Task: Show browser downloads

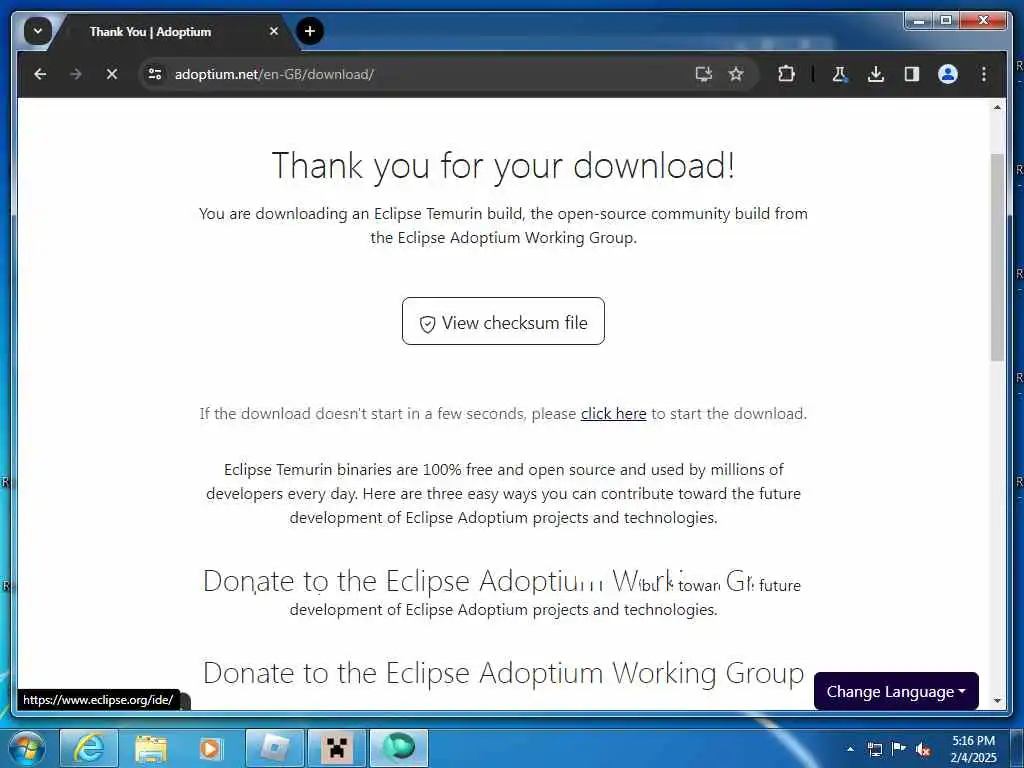Action: click(x=876, y=74)
